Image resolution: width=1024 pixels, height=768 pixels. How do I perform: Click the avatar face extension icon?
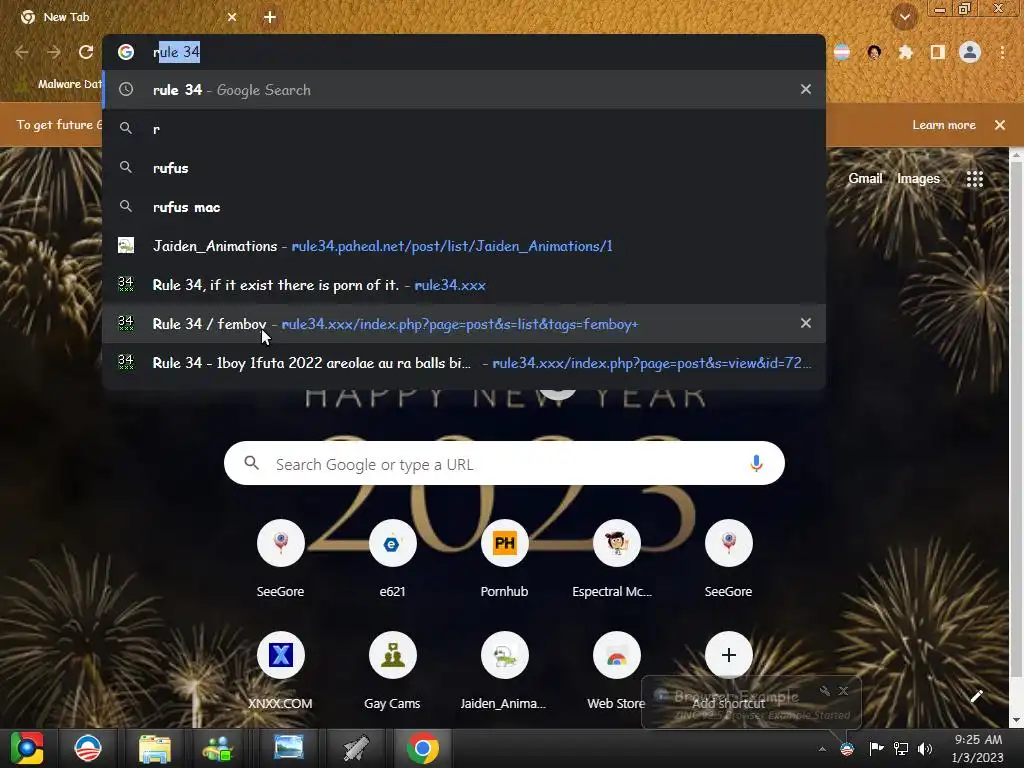(x=874, y=52)
